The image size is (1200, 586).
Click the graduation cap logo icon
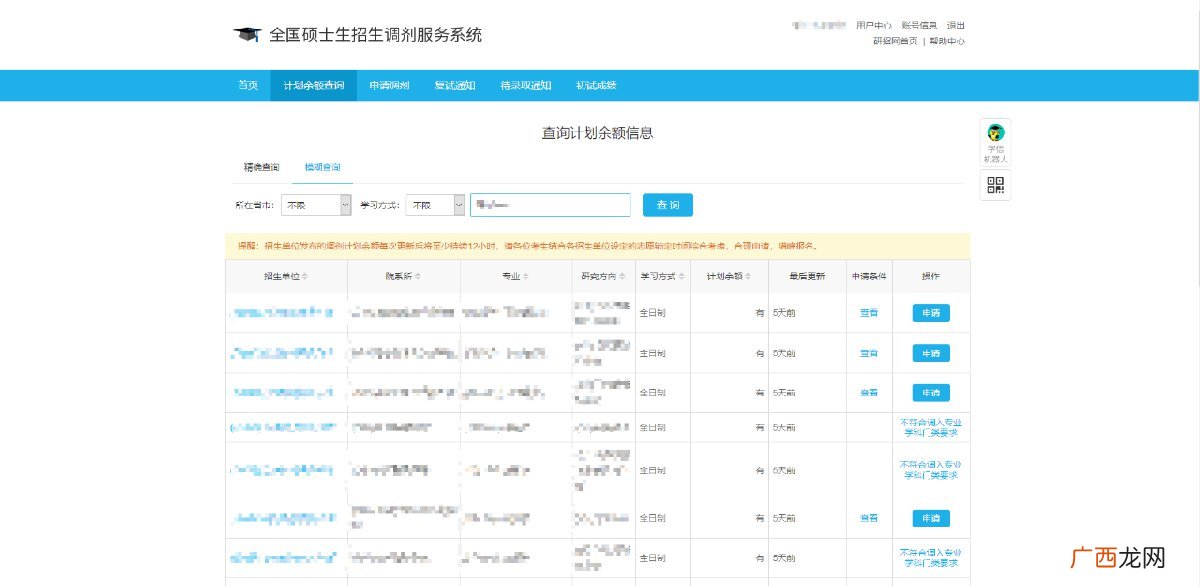247,35
